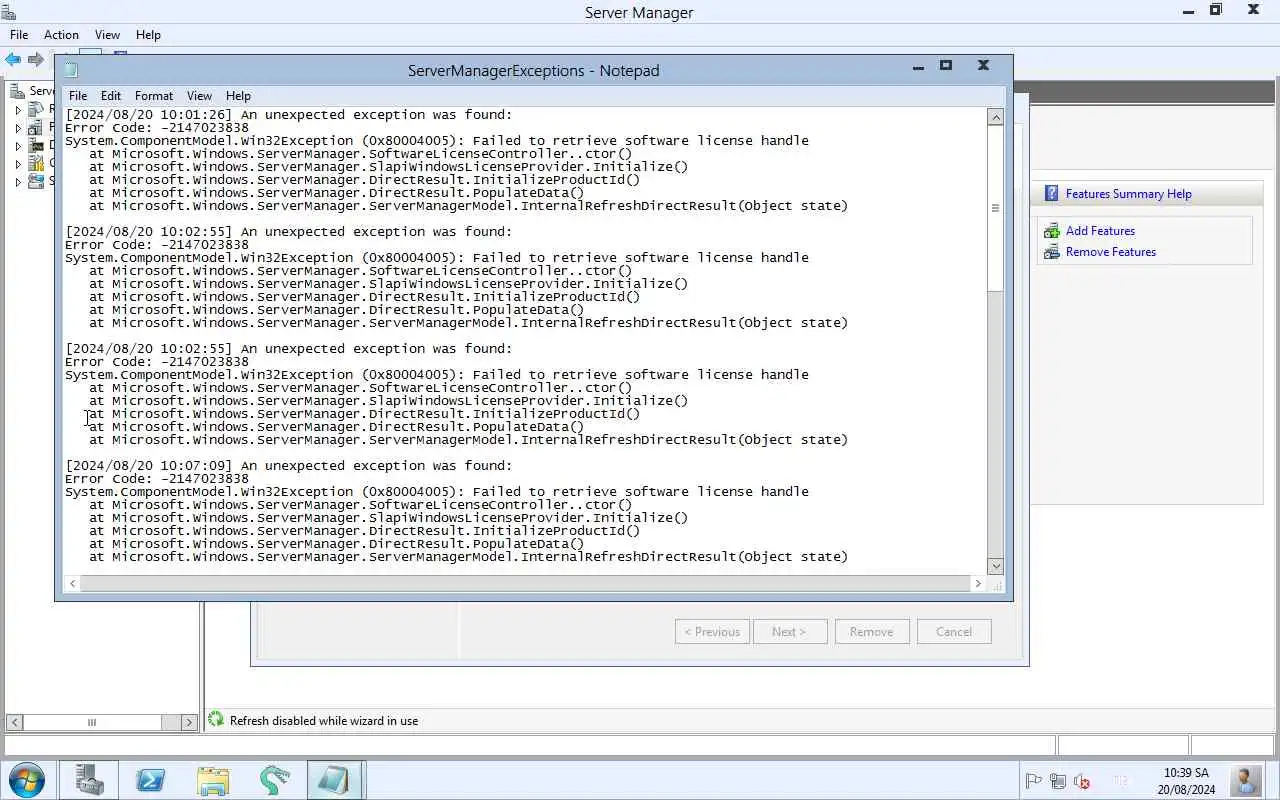Click the fourth tree node icon starting with C
The width and height of the screenshot is (1280, 800).
coord(36,163)
